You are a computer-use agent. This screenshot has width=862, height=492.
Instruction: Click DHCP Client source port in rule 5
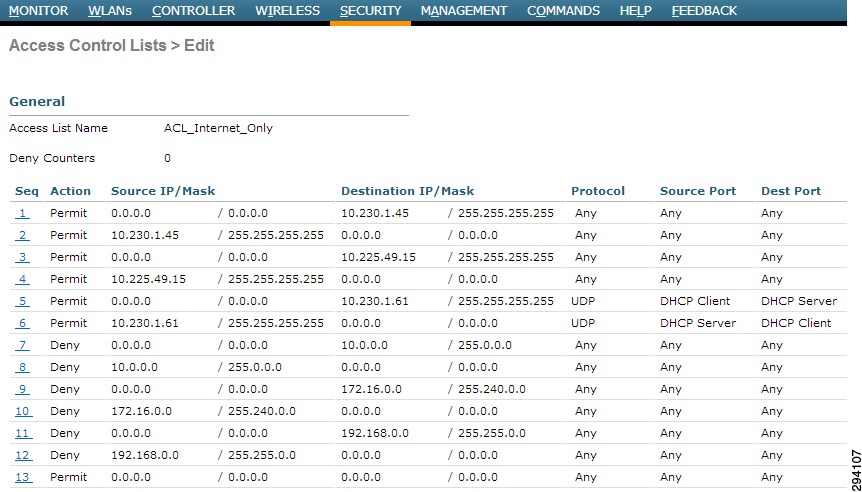pyautogui.click(x=695, y=301)
